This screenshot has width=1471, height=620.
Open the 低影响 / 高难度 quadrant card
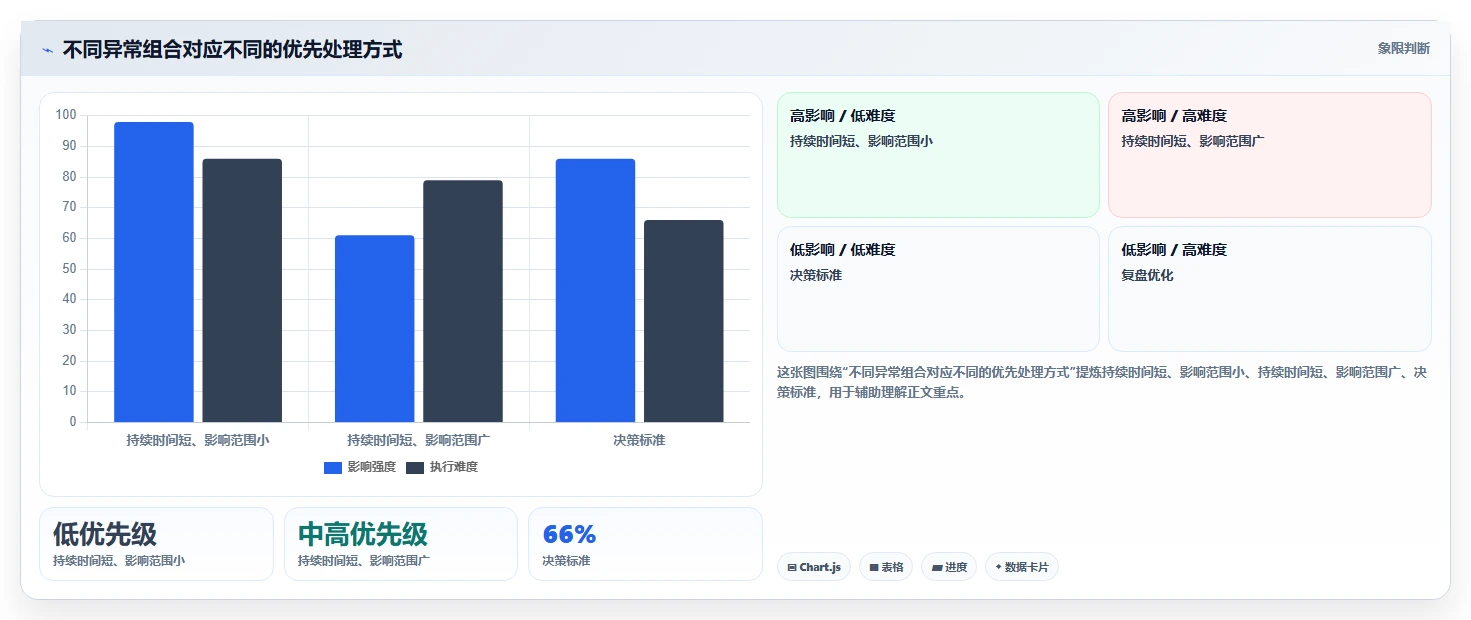click(1270, 289)
